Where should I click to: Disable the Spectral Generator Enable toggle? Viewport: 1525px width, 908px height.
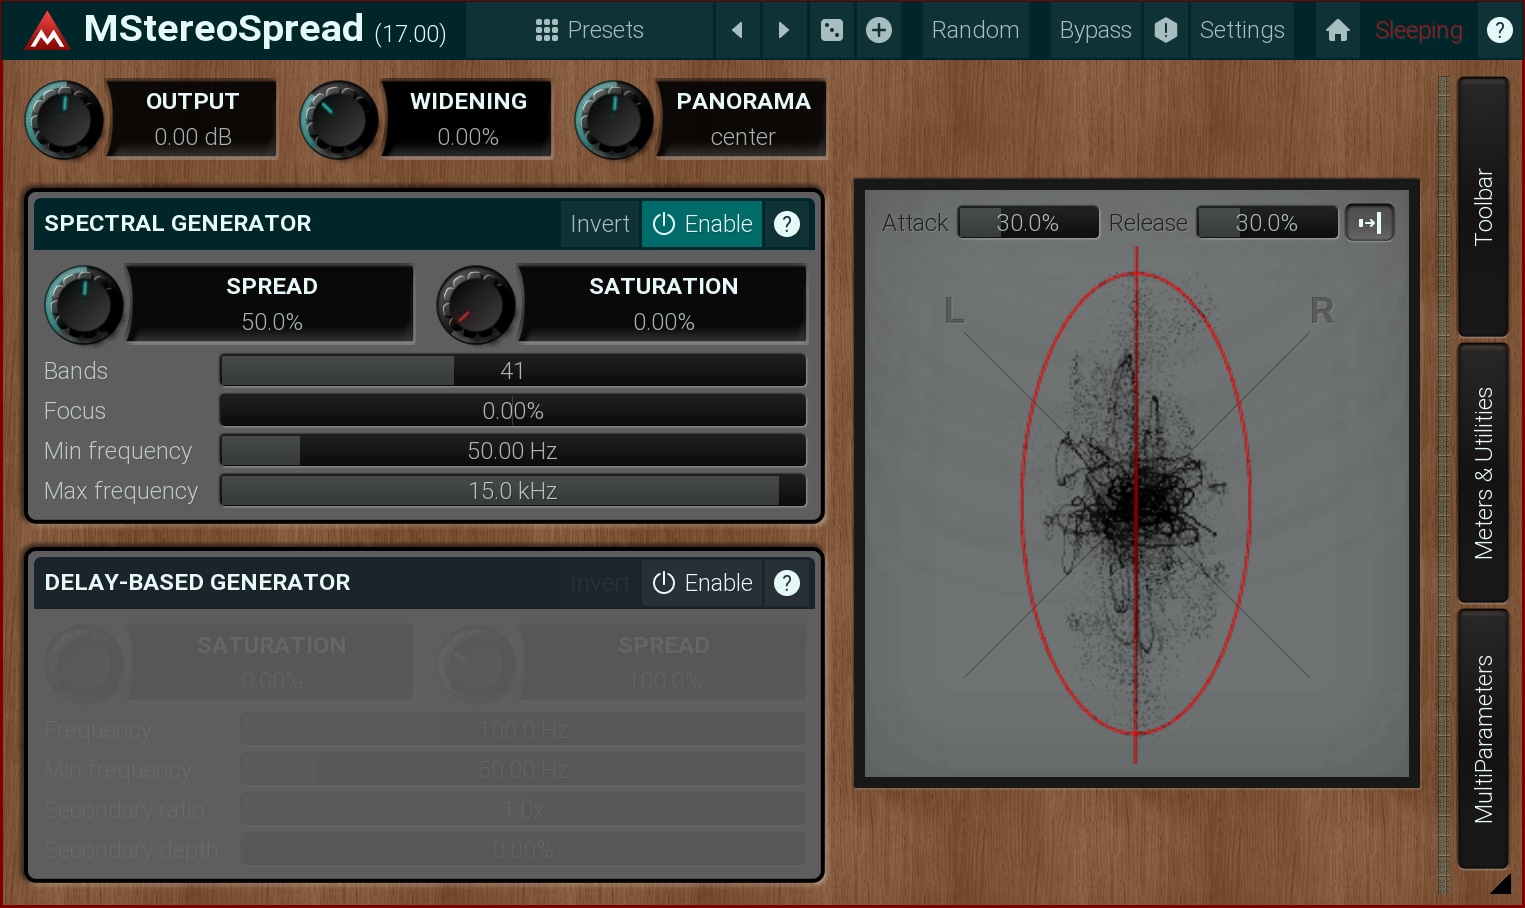pyautogui.click(x=702, y=224)
